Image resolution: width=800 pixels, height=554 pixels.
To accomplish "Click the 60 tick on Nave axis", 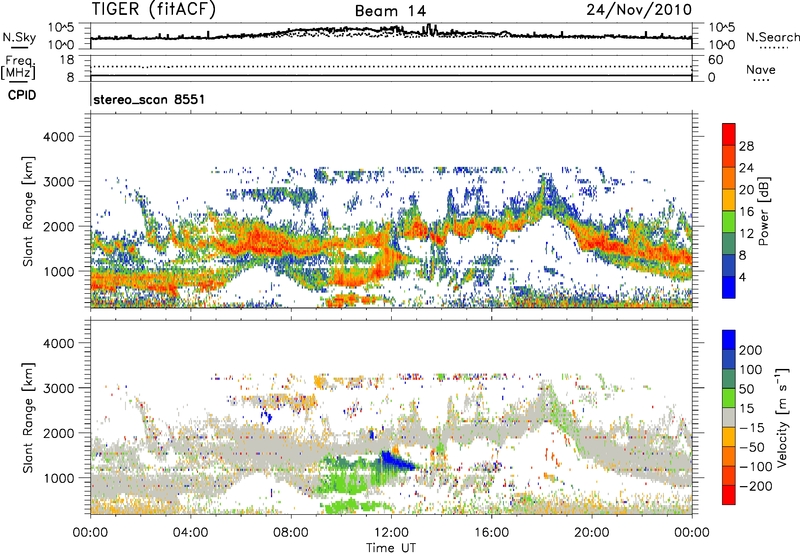I will (715, 60).
